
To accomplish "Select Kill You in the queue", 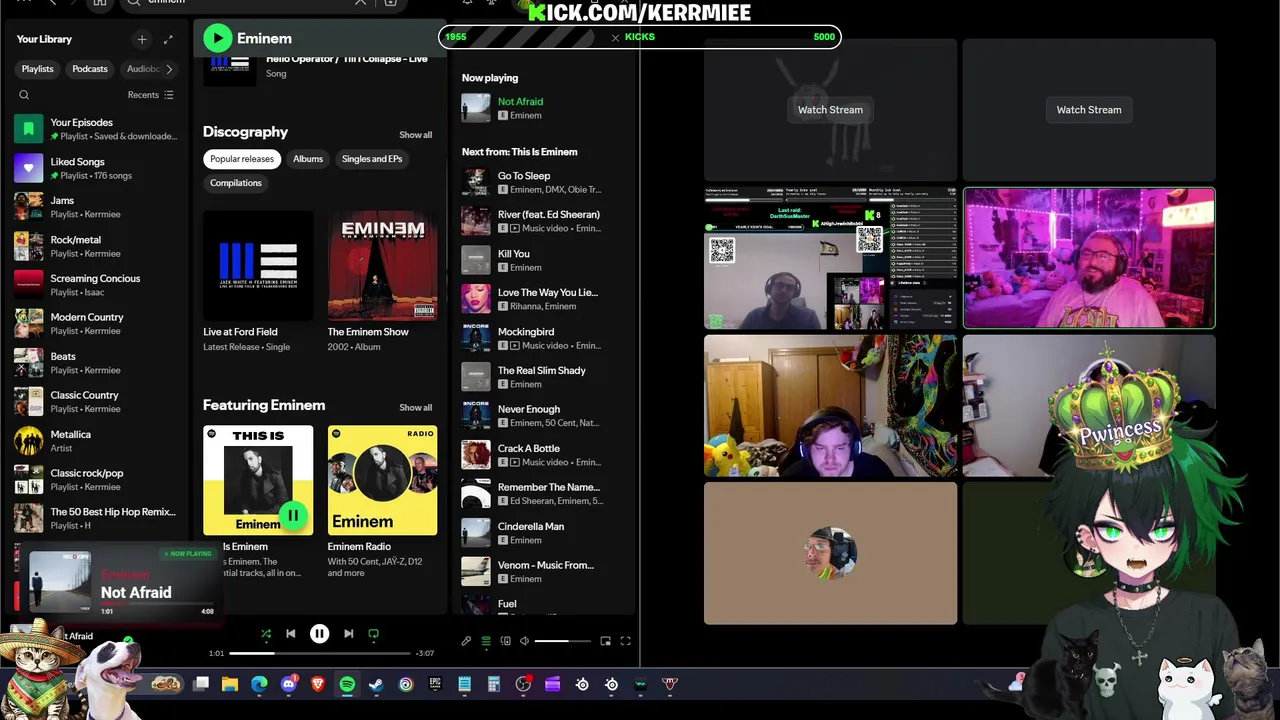I will tap(544, 260).
